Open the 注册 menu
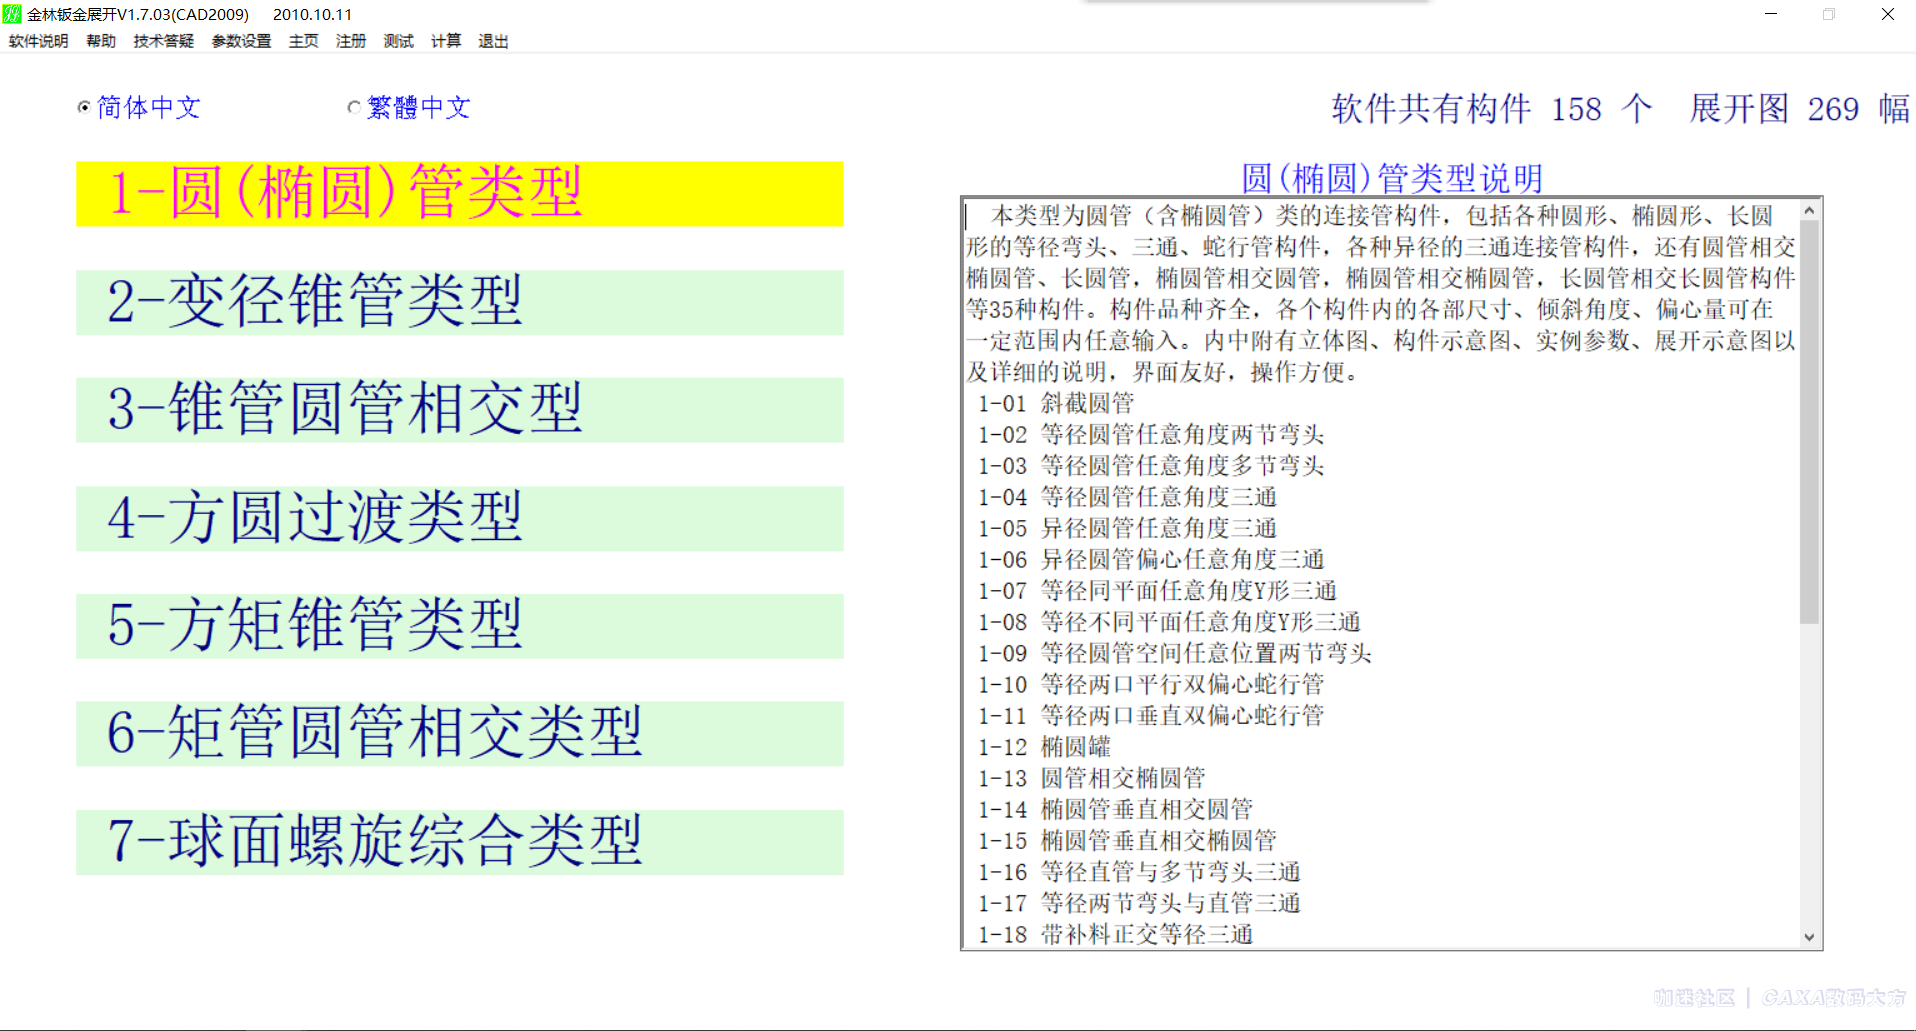Image resolution: width=1916 pixels, height=1031 pixels. (350, 41)
